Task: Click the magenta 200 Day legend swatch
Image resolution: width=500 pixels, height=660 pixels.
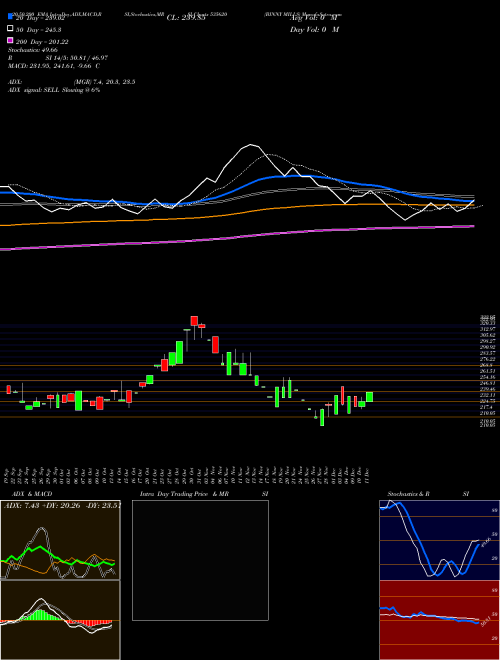Action: [10, 41]
